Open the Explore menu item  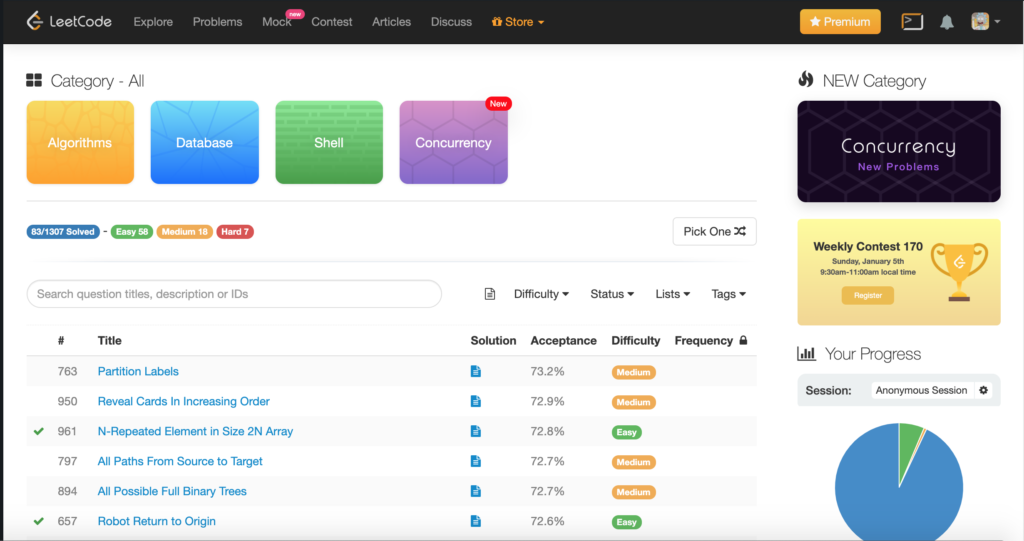coord(153,22)
